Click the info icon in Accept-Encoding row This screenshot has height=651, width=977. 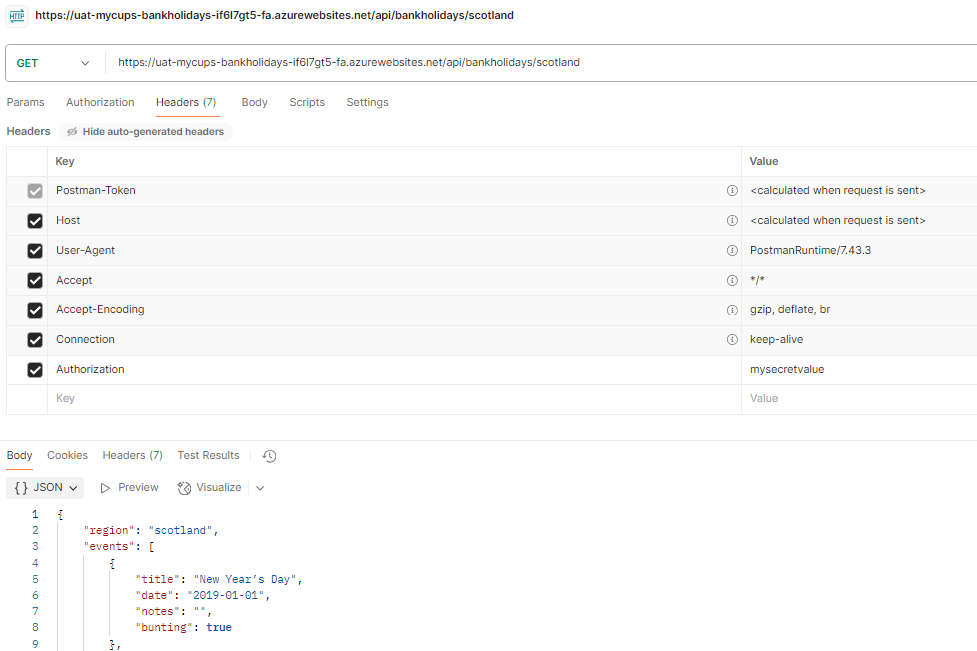tap(732, 310)
